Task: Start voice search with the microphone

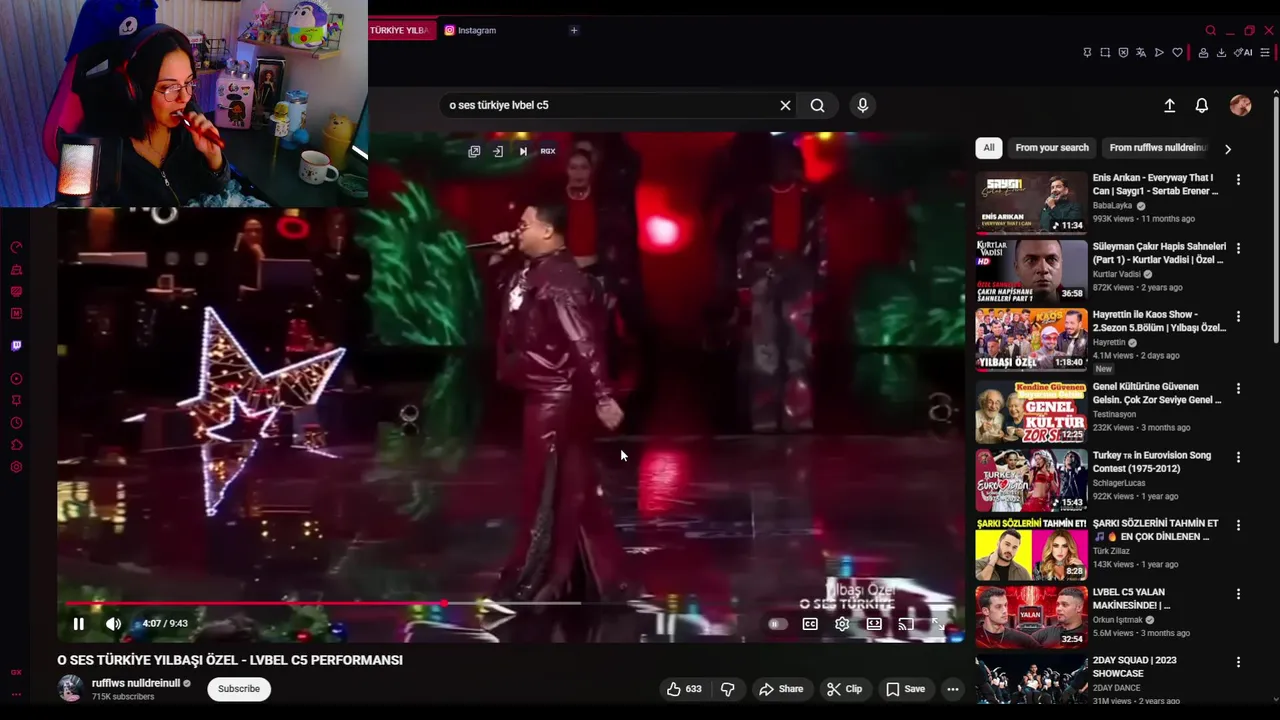Action: pyautogui.click(x=863, y=105)
